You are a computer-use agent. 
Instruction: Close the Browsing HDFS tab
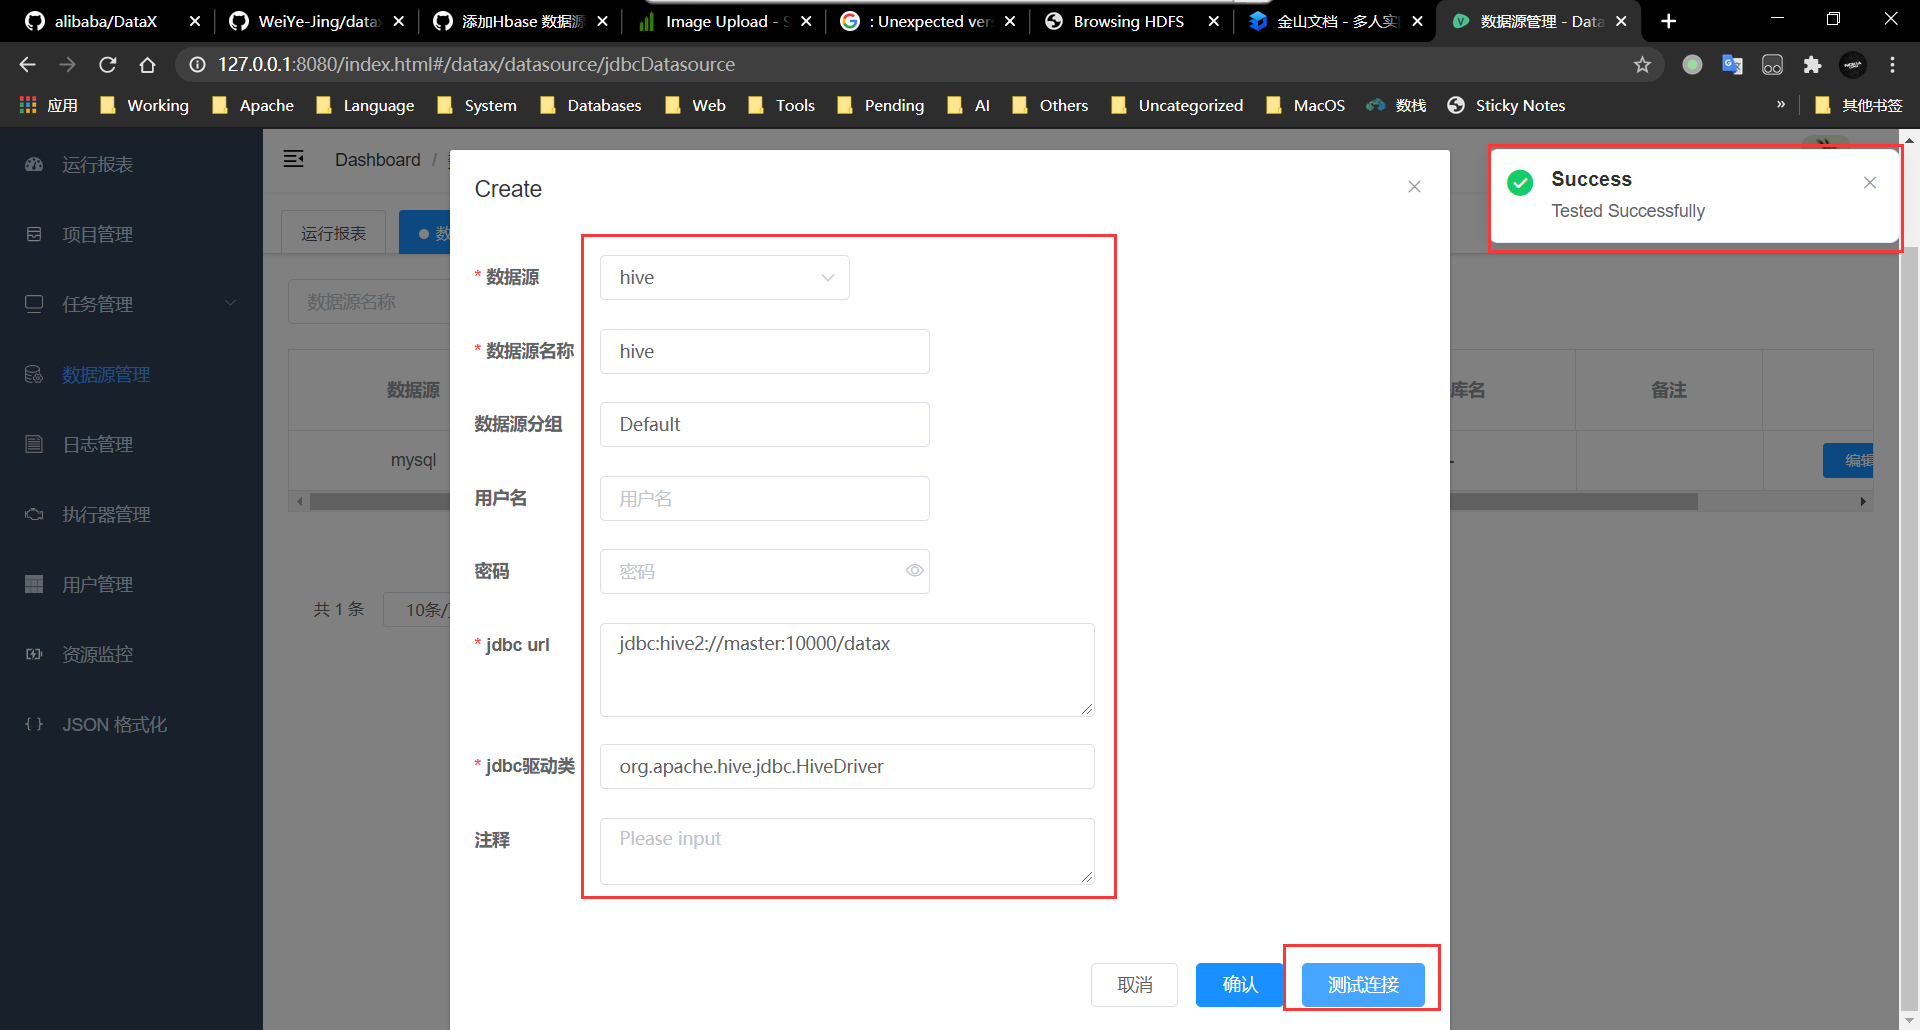coord(1213,21)
